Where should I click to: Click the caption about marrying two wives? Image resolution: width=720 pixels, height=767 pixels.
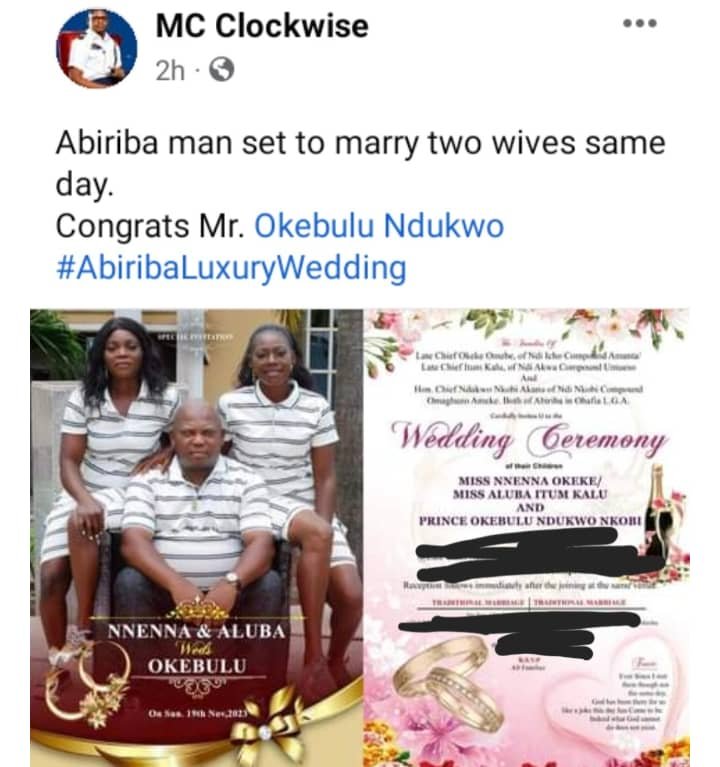click(360, 164)
